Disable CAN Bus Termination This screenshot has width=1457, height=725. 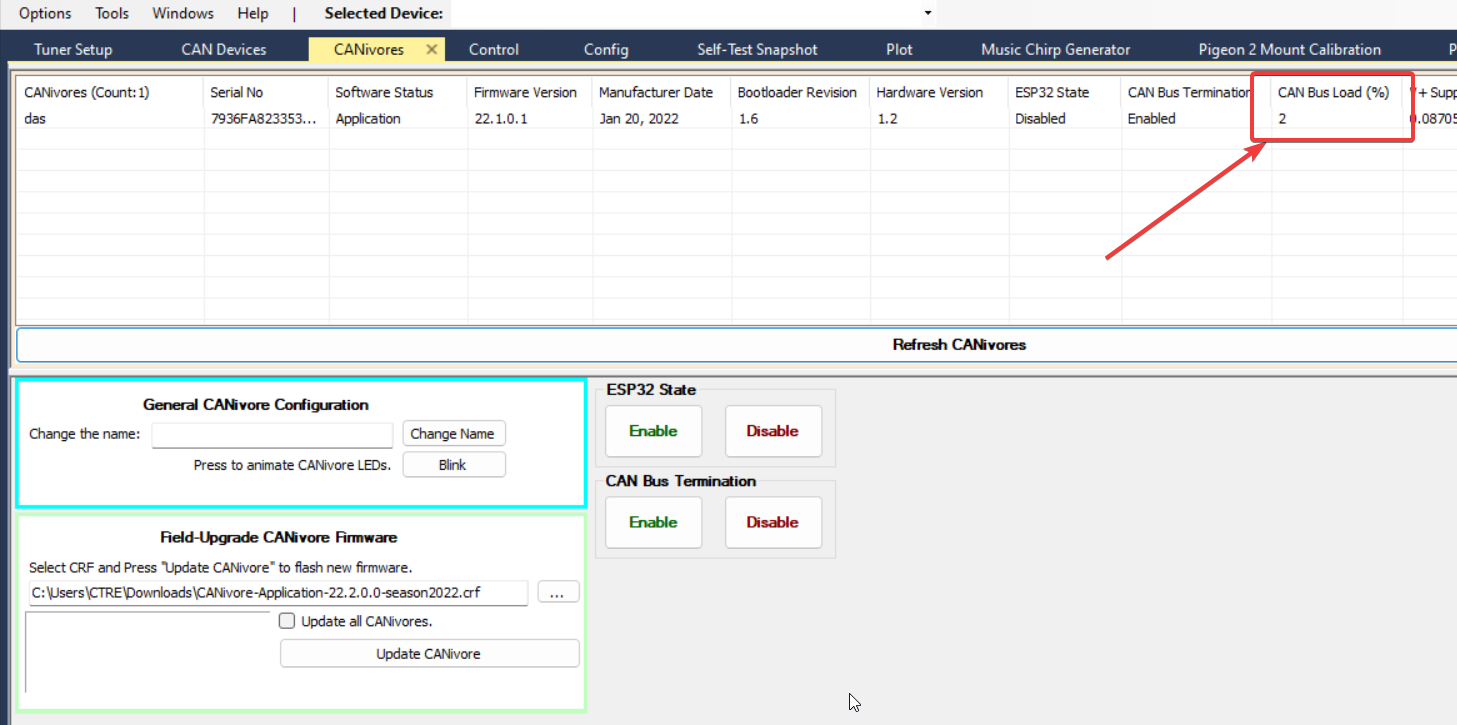[773, 522]
